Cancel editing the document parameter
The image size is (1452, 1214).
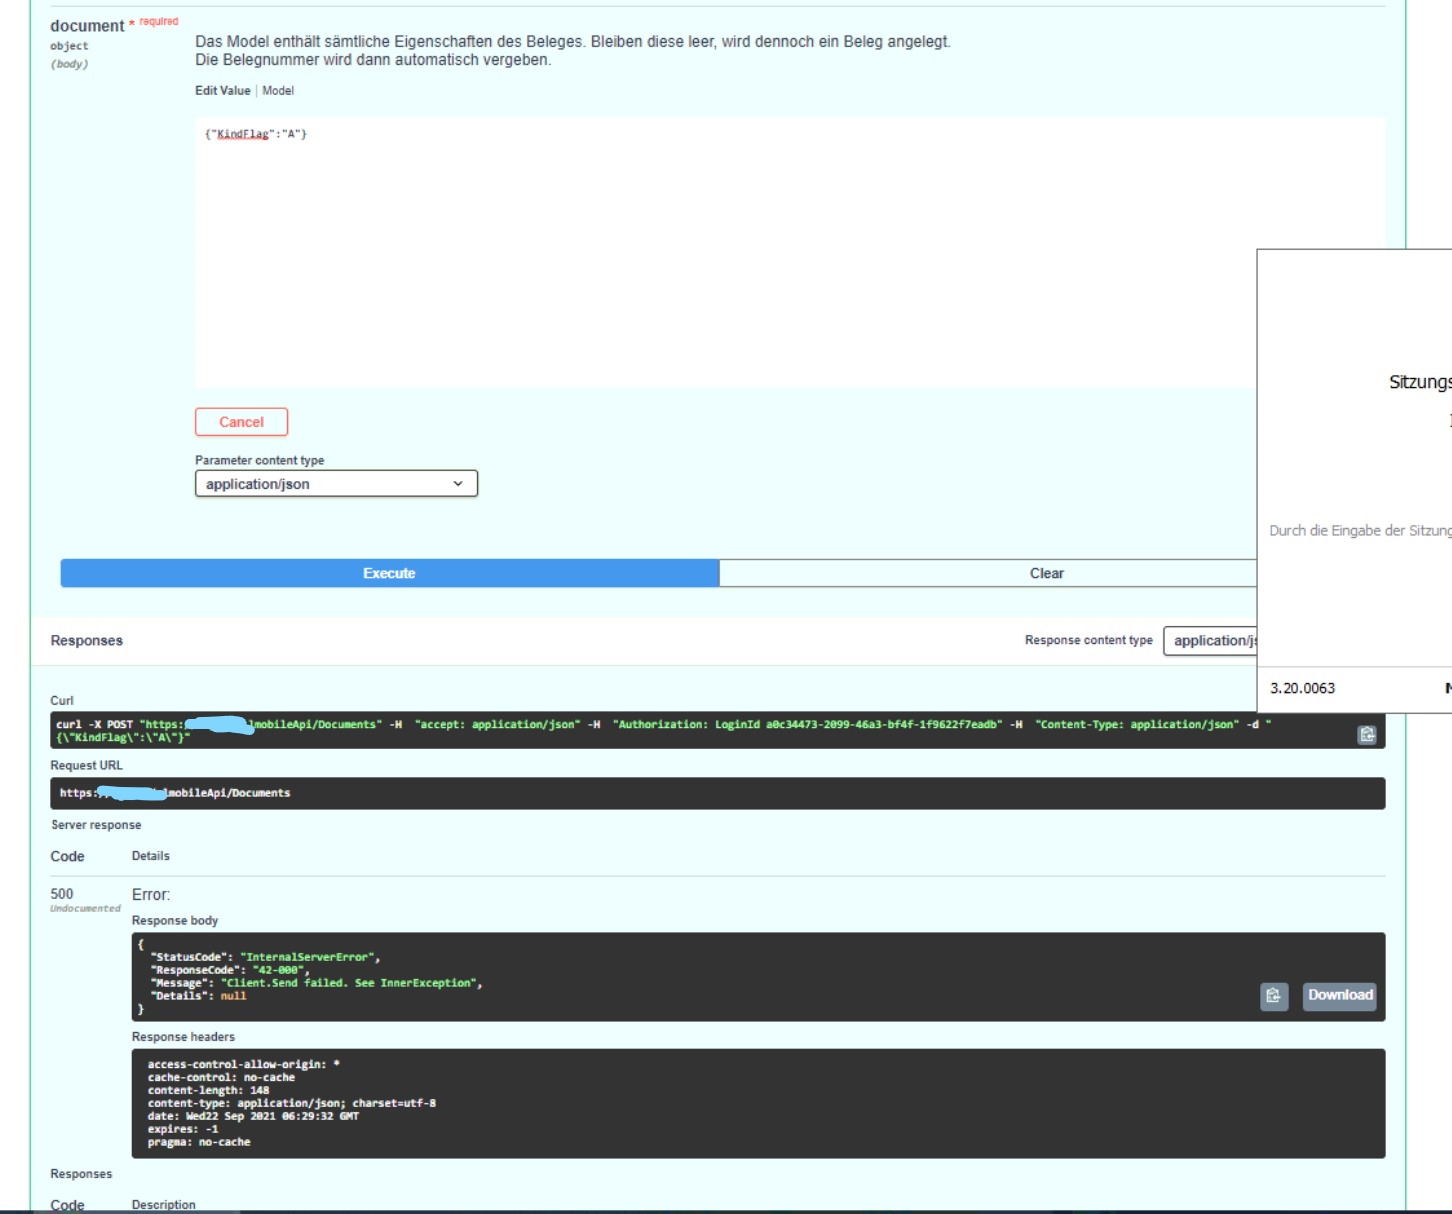pos(241,421)
